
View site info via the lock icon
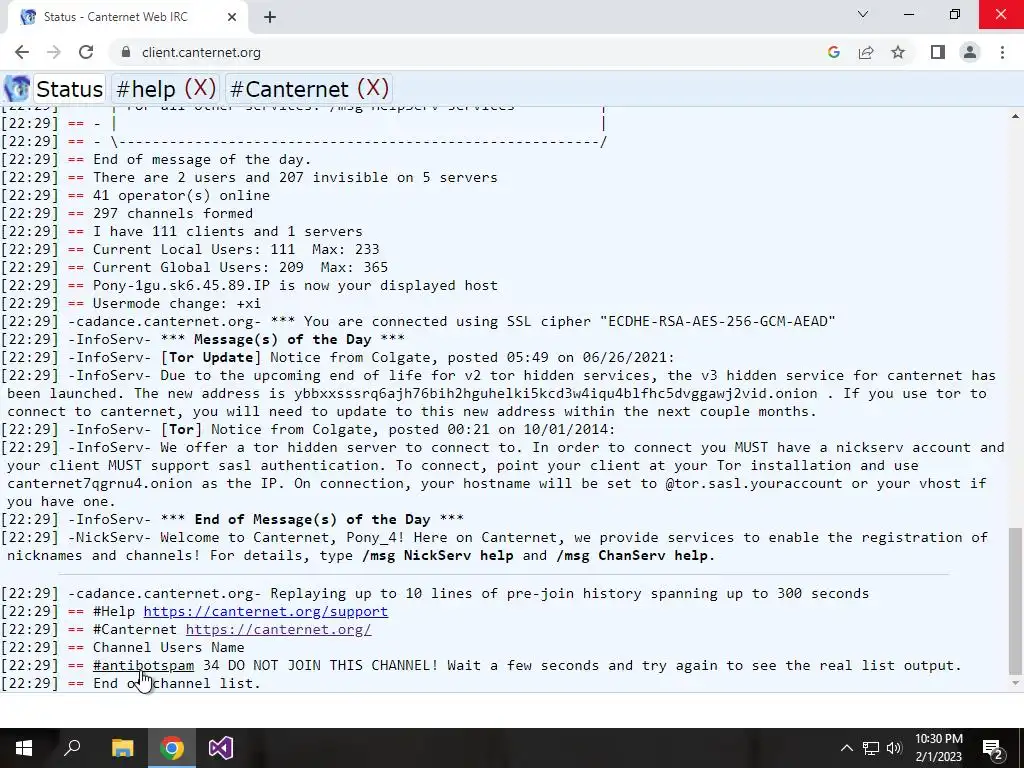point(127,52)
